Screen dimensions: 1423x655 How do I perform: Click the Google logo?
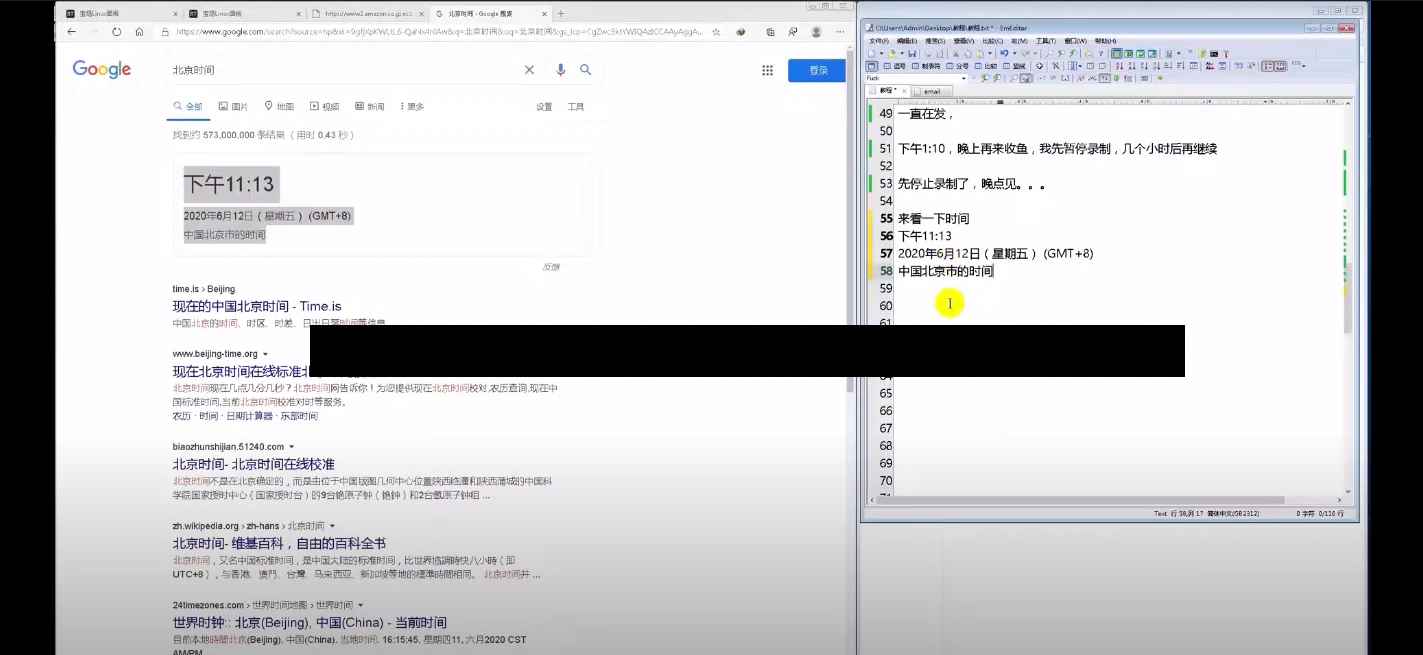(102, 69)
